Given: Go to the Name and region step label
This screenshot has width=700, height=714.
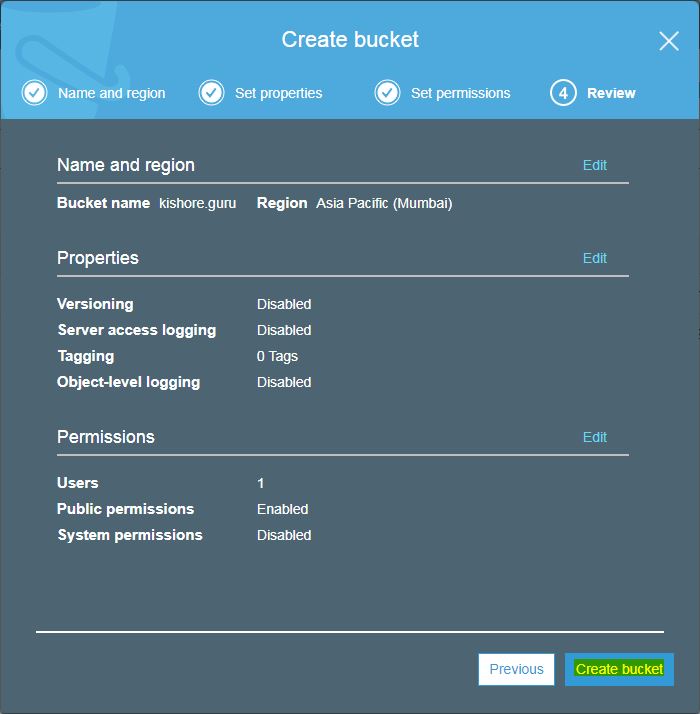Looking at the screenshot, I should click(111, 93).
